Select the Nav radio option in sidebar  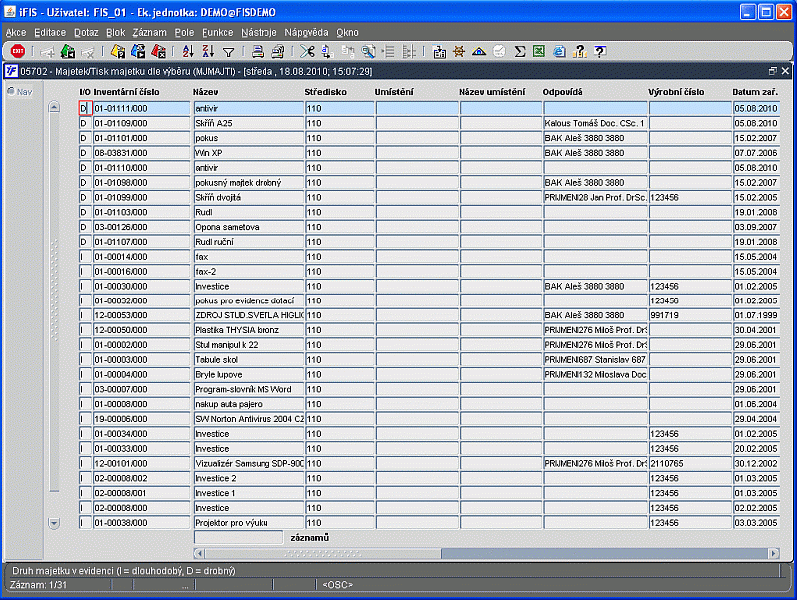point(11,92)
